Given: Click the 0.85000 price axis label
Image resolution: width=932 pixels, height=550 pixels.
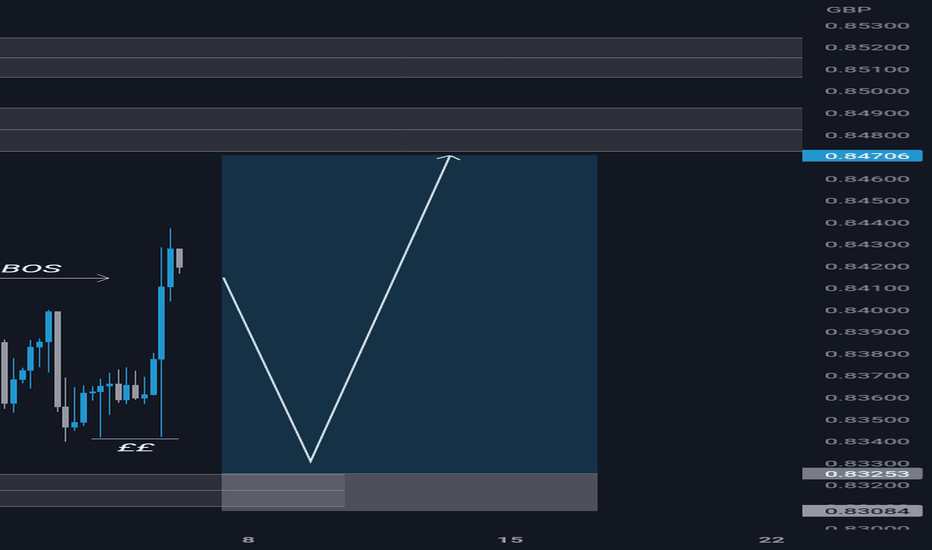Looking at the screenshot, I should coord(867,91).
